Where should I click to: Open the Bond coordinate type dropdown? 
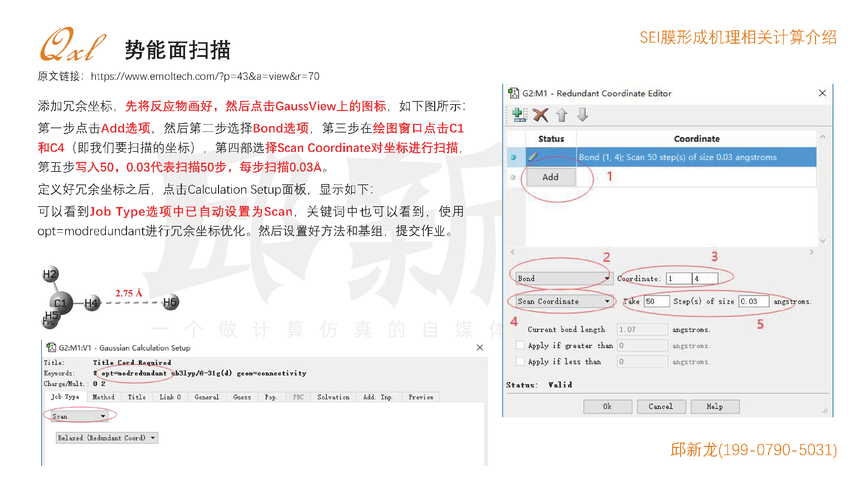coord(562,278)
